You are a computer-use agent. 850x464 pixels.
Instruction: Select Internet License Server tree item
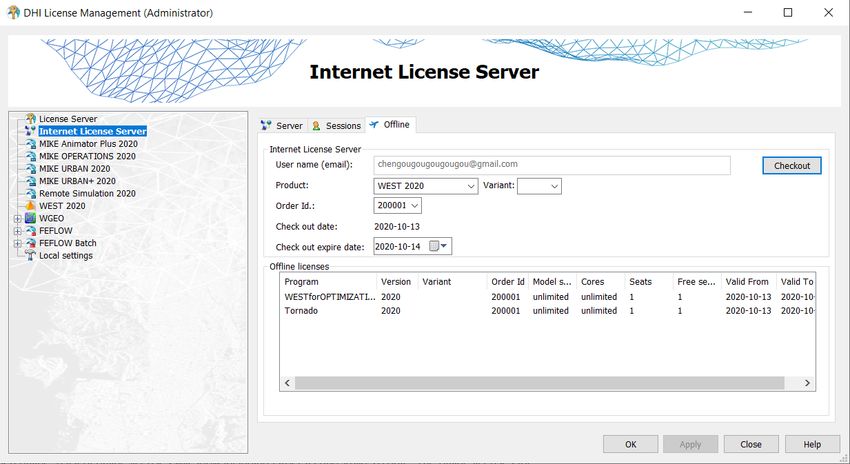[93, 131]
